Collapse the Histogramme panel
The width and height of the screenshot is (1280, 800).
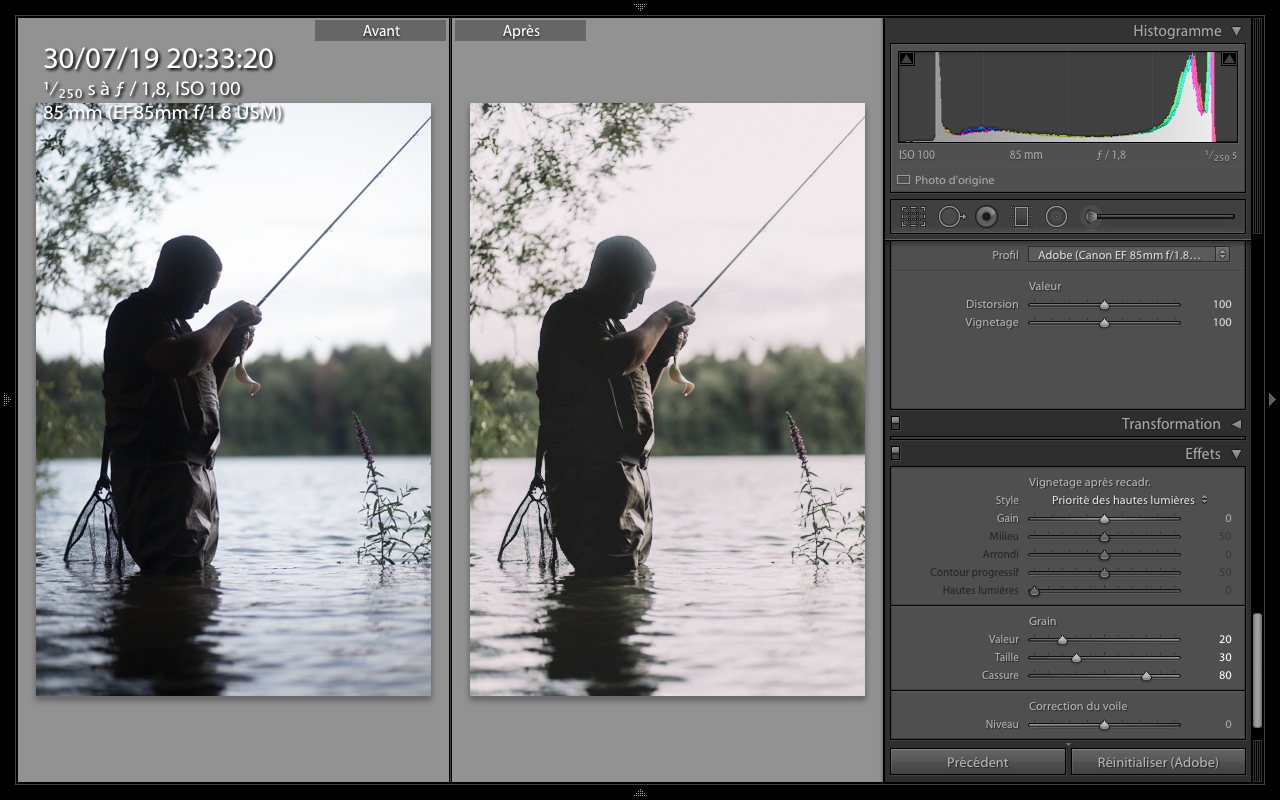click(x=1236, y=31)
